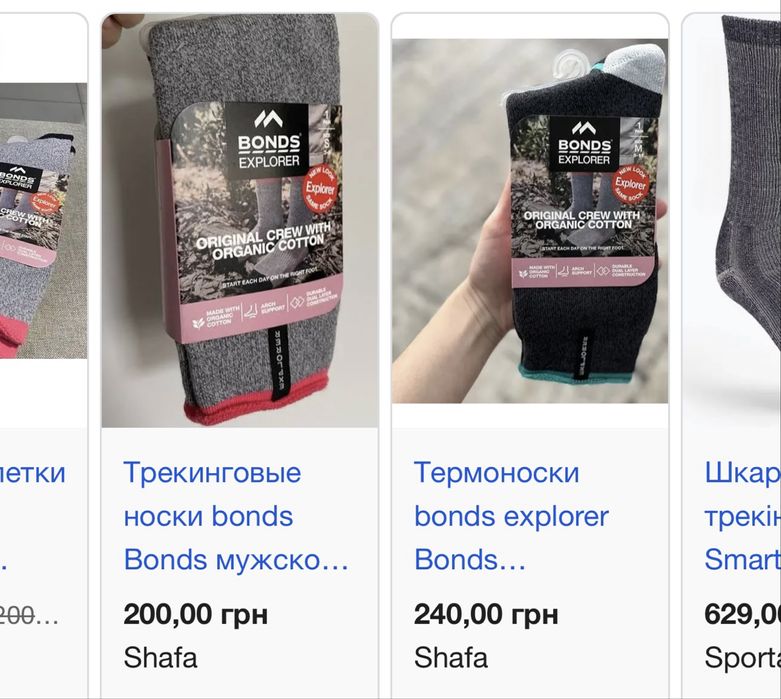Click 'Original Crew with Organic Cotton' text on teal sock
The image size is (781, 699).
point(582,220)
